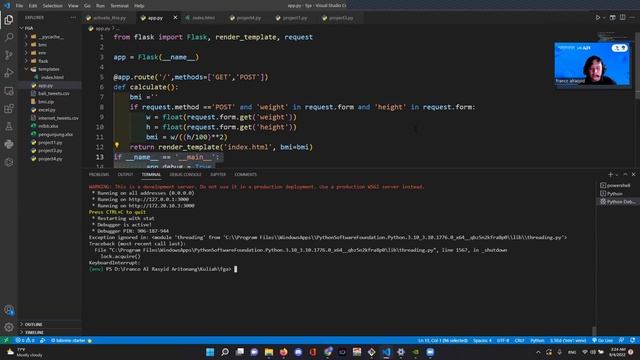Open the Run menu
Image resolution: width=640 pixels, height=360 pixels.
pos(100,6)
